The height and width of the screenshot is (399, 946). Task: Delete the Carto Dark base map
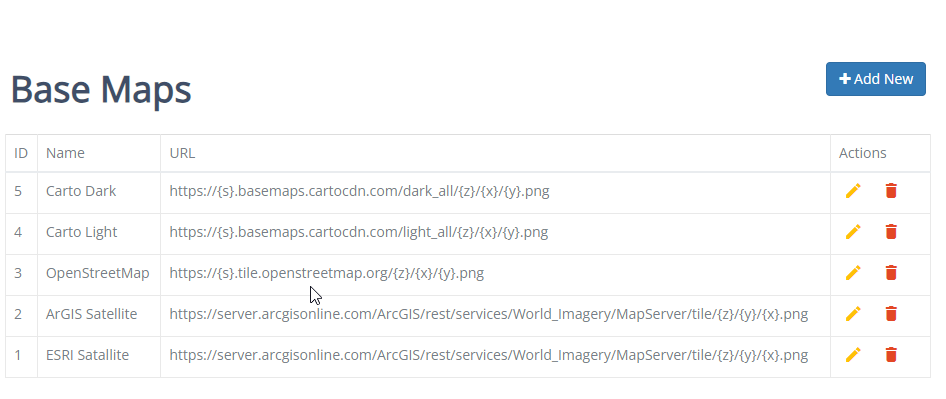[x=890, y=191]
